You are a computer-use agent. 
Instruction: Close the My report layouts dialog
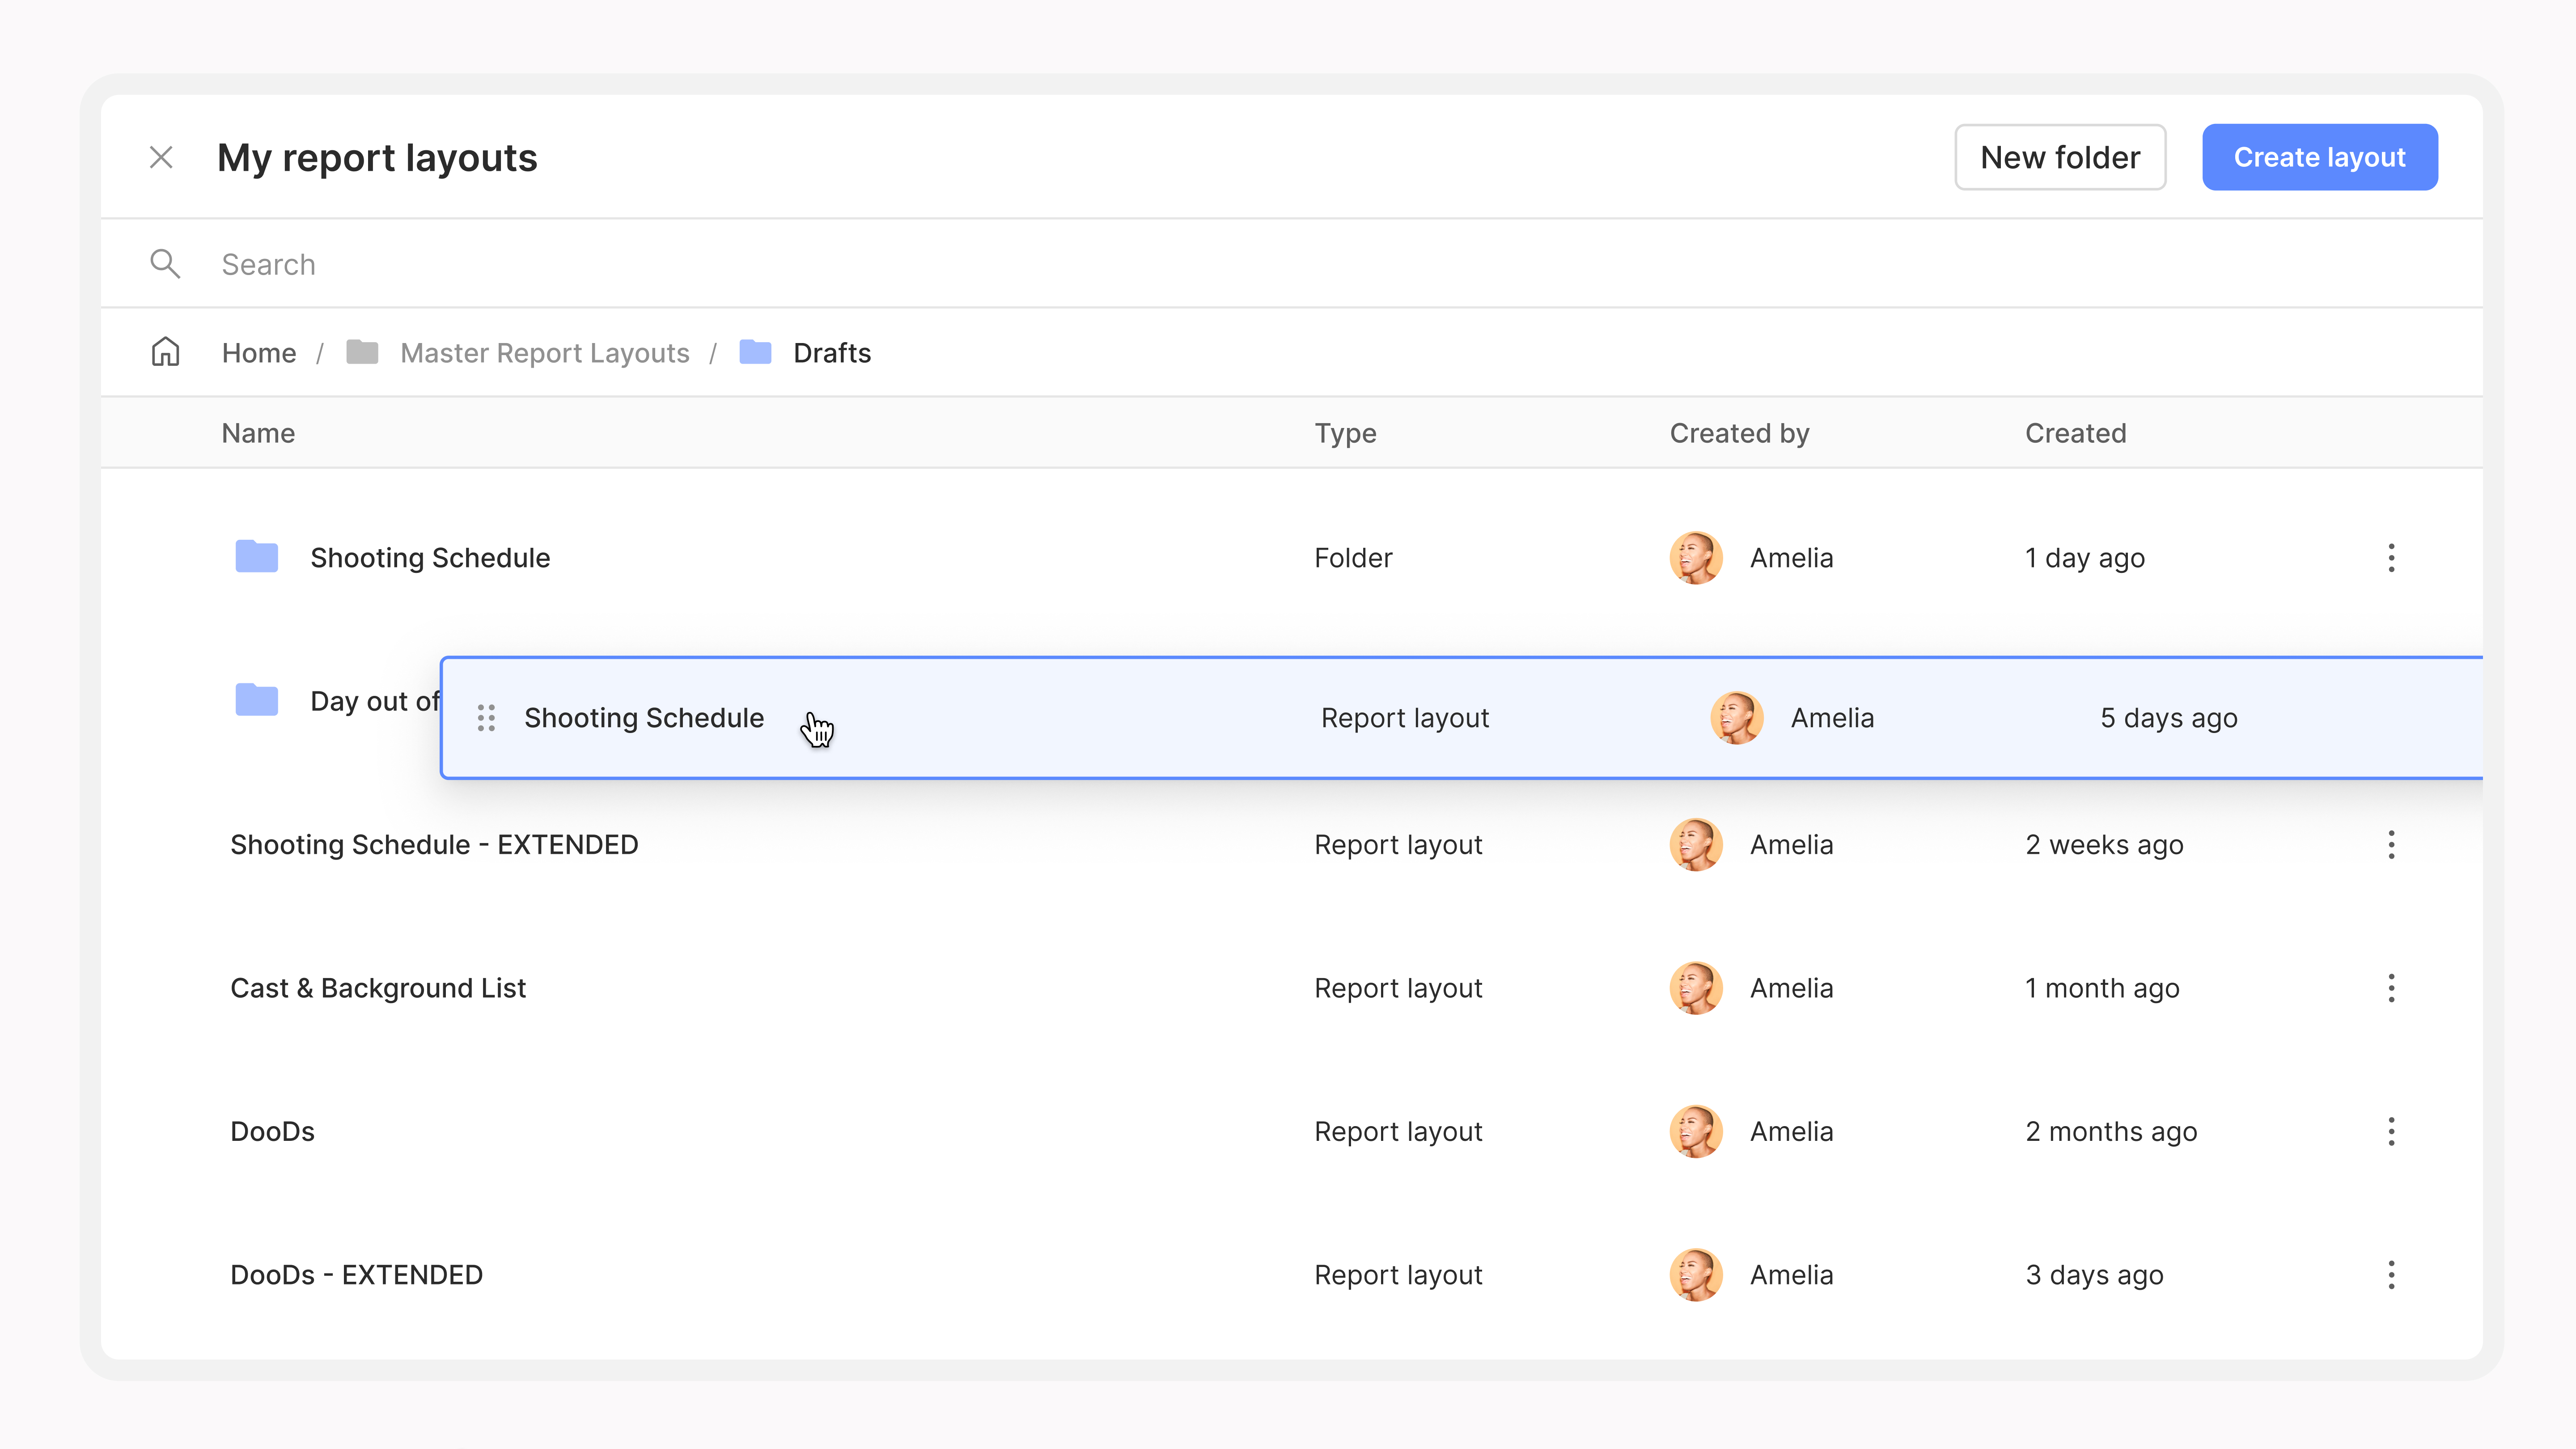click(x=161, y=157)
